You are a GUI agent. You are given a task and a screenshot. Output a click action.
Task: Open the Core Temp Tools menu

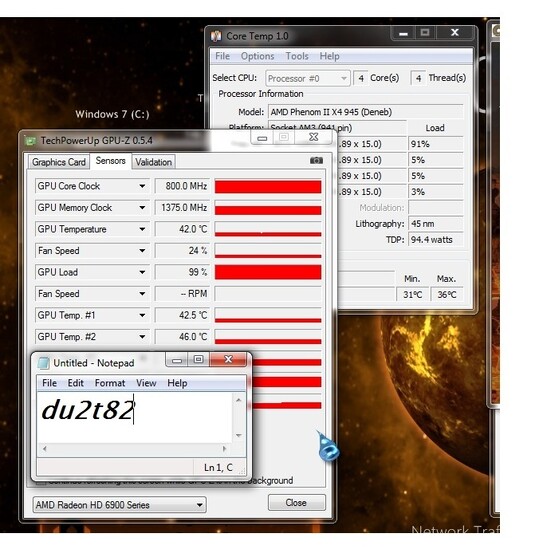297,56
